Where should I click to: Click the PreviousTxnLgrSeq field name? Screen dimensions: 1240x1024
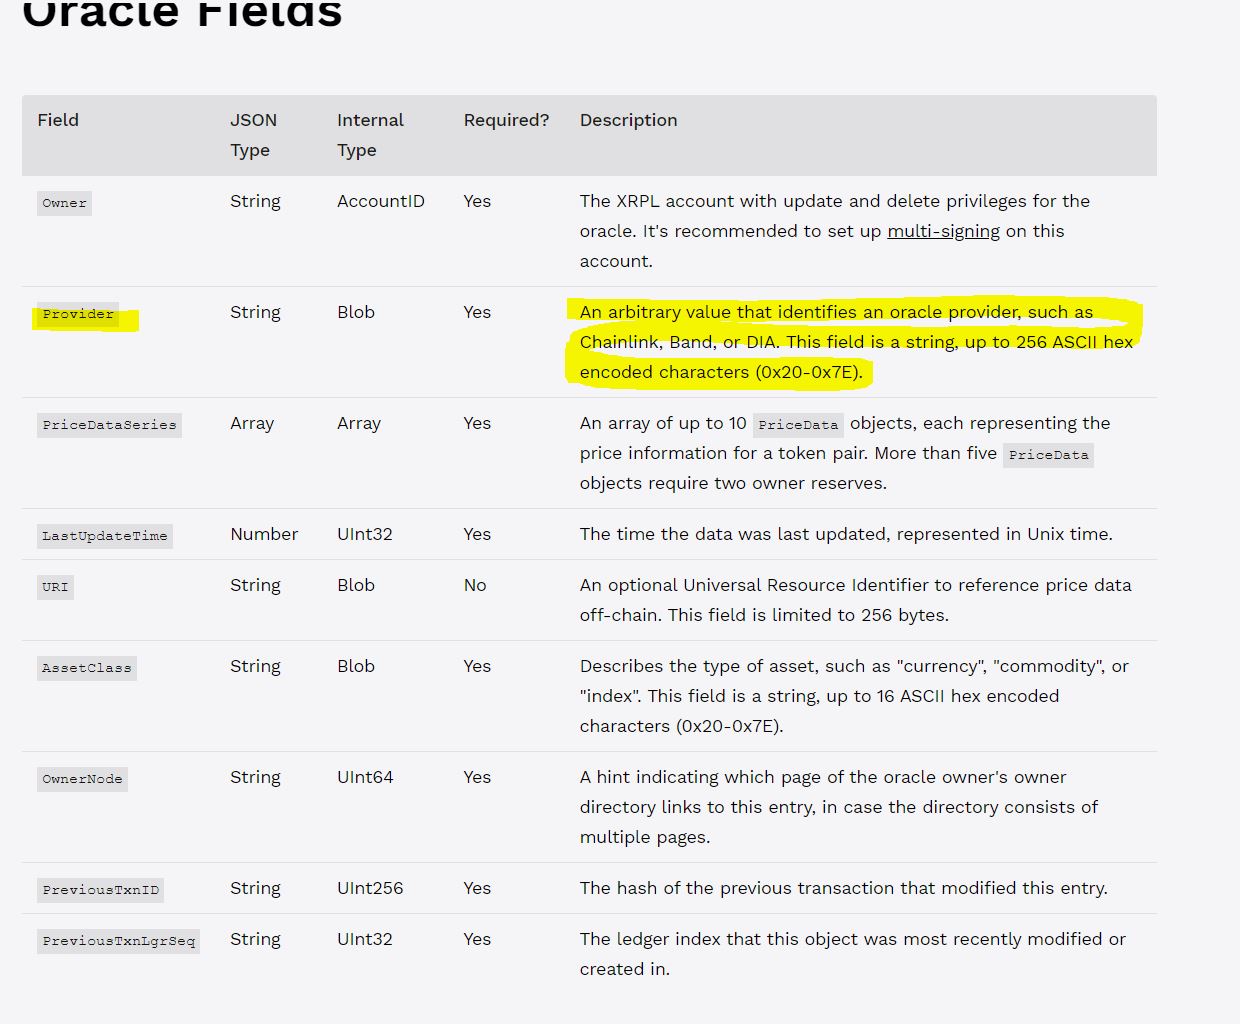click(118, 941)
